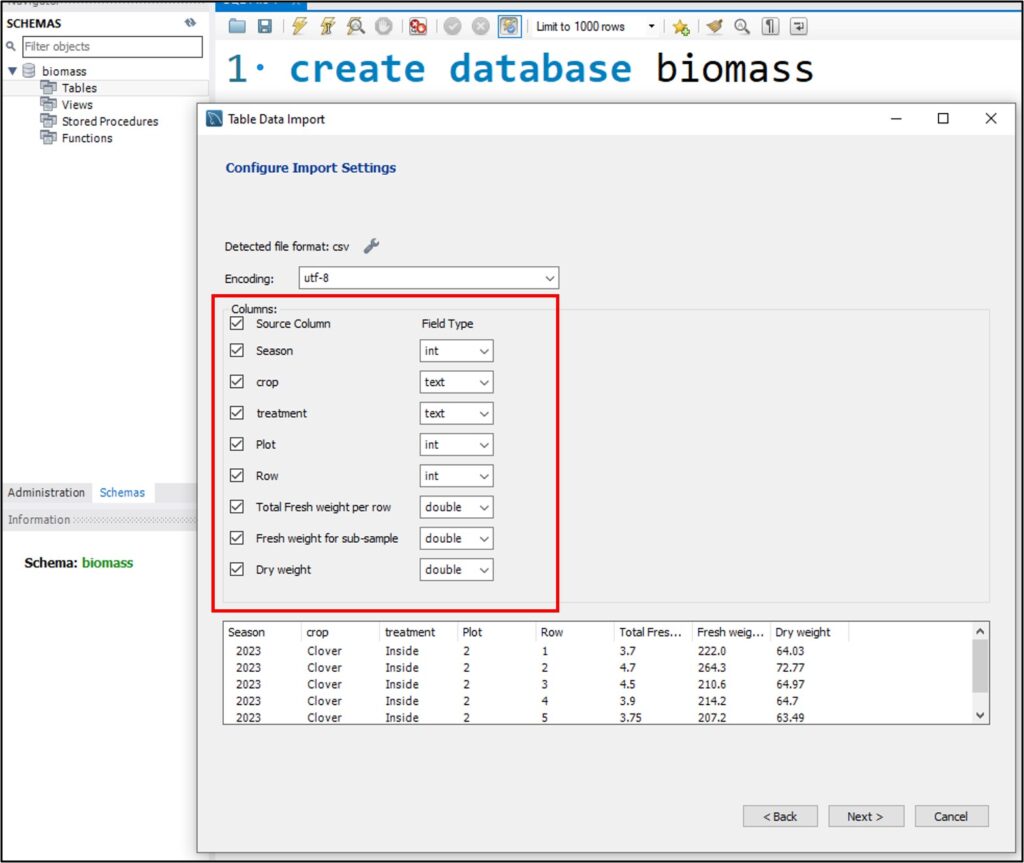Select the Tables item under biomass

[79, 88]
